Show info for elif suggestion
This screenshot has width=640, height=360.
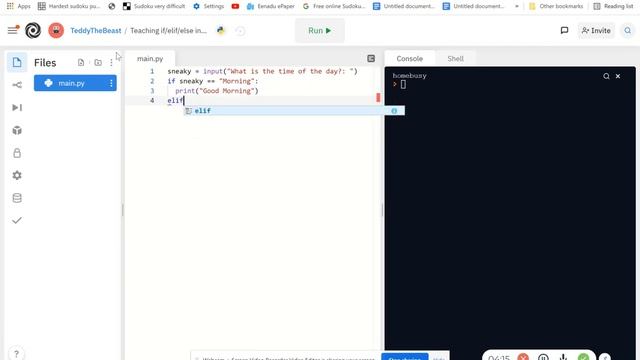point(394,111)
